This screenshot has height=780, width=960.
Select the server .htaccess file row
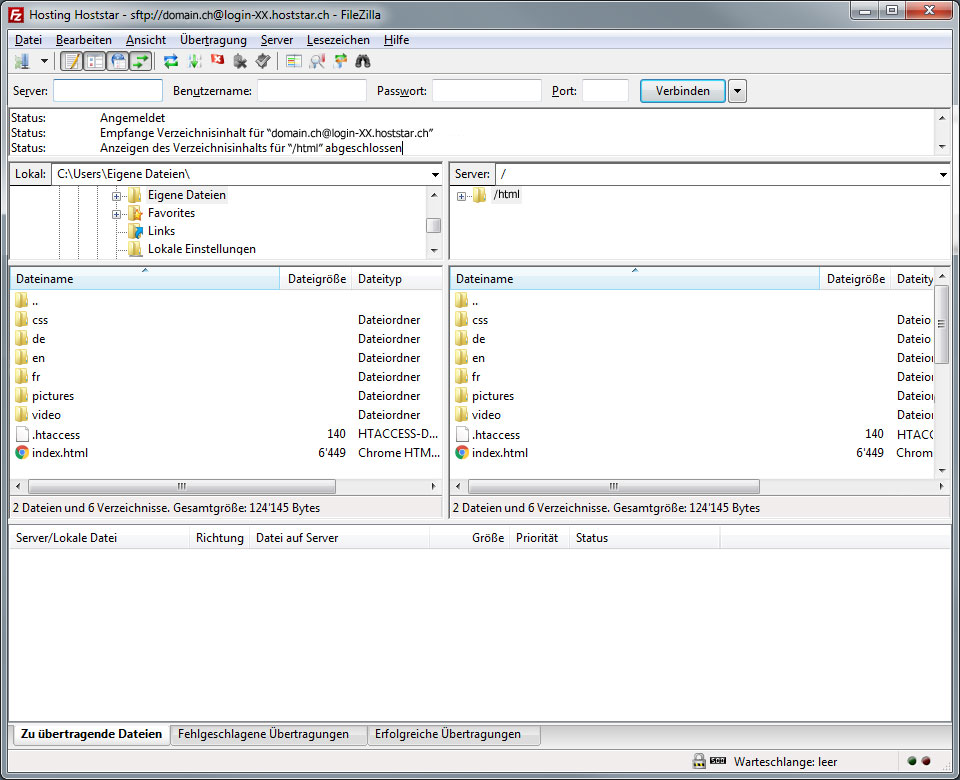click(x=692, y=434)
